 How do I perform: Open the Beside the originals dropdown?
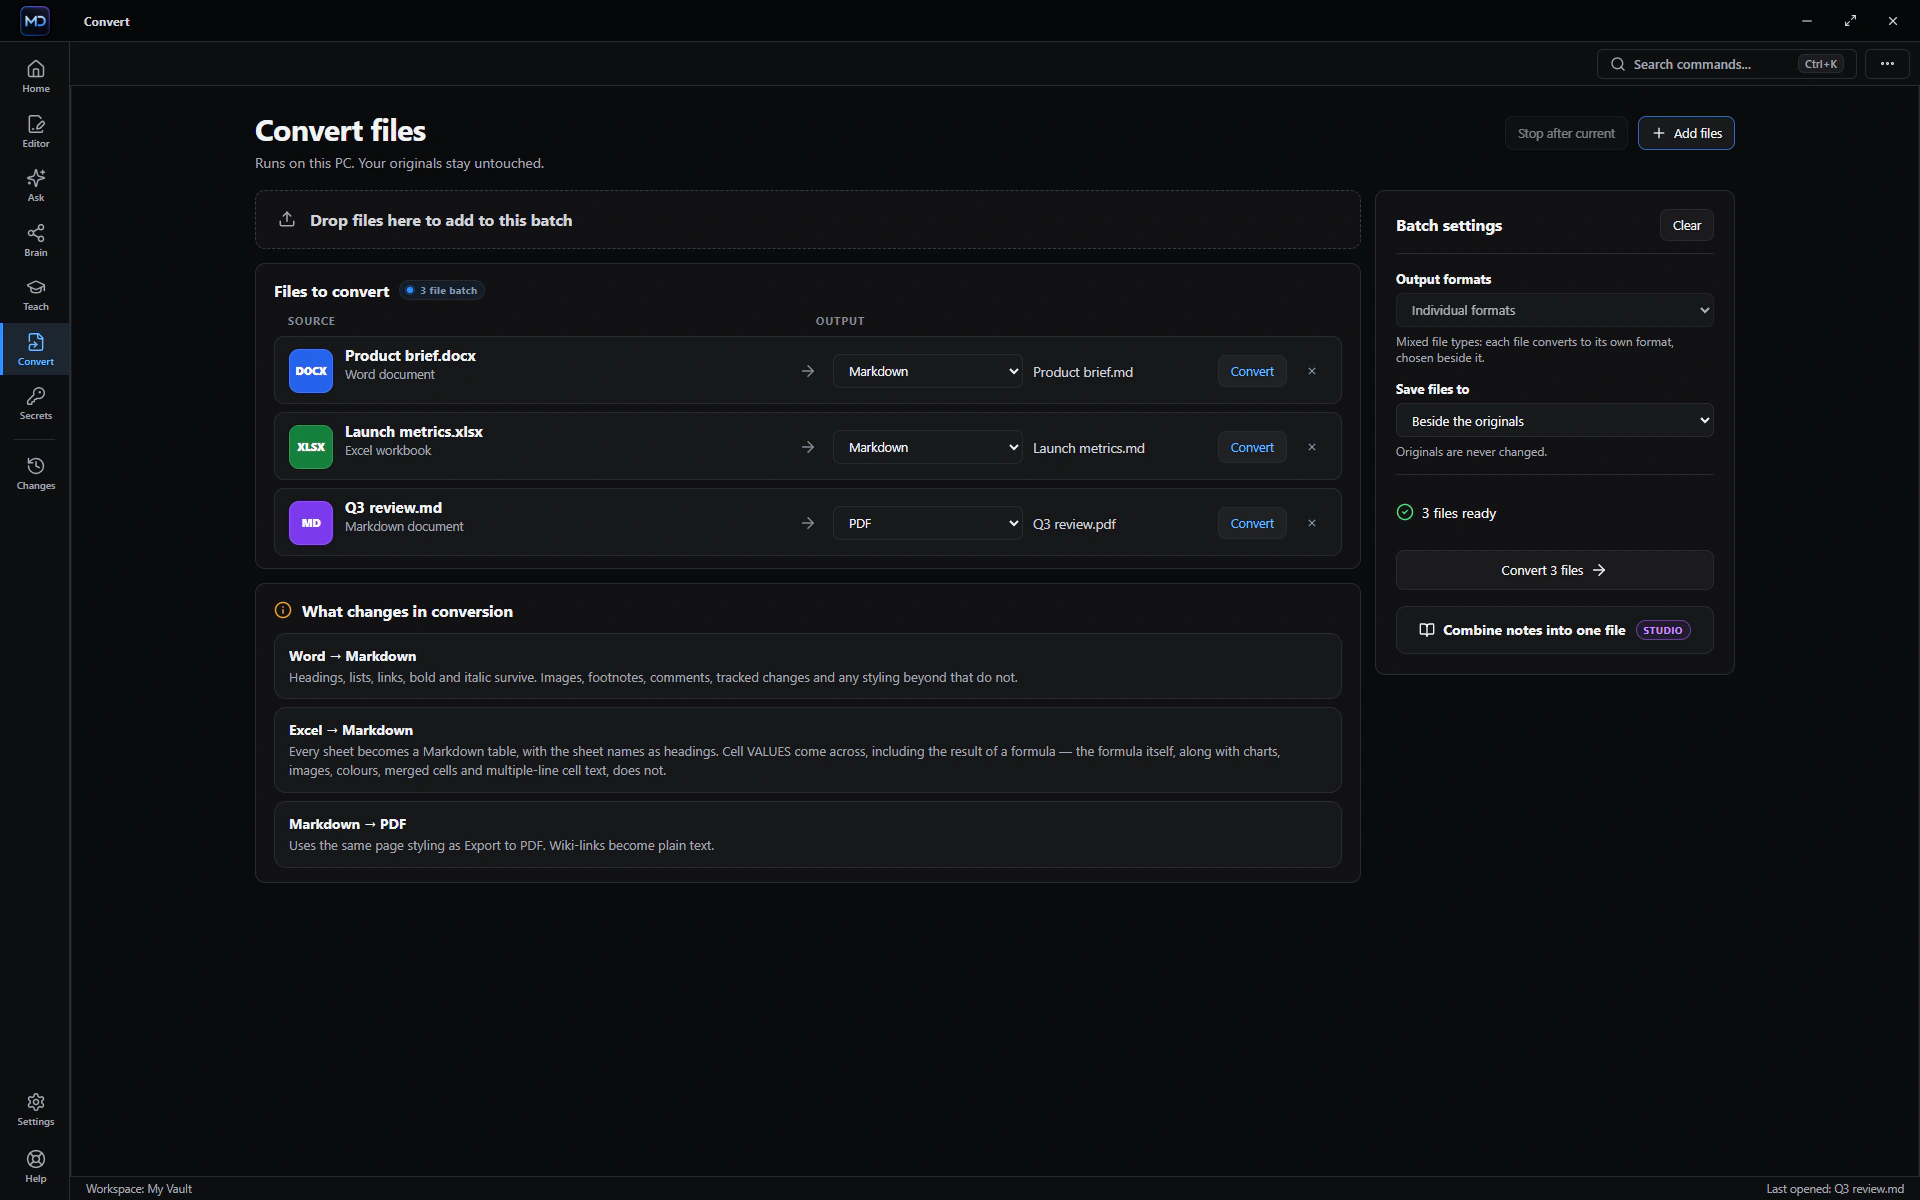click(1554, 421)
